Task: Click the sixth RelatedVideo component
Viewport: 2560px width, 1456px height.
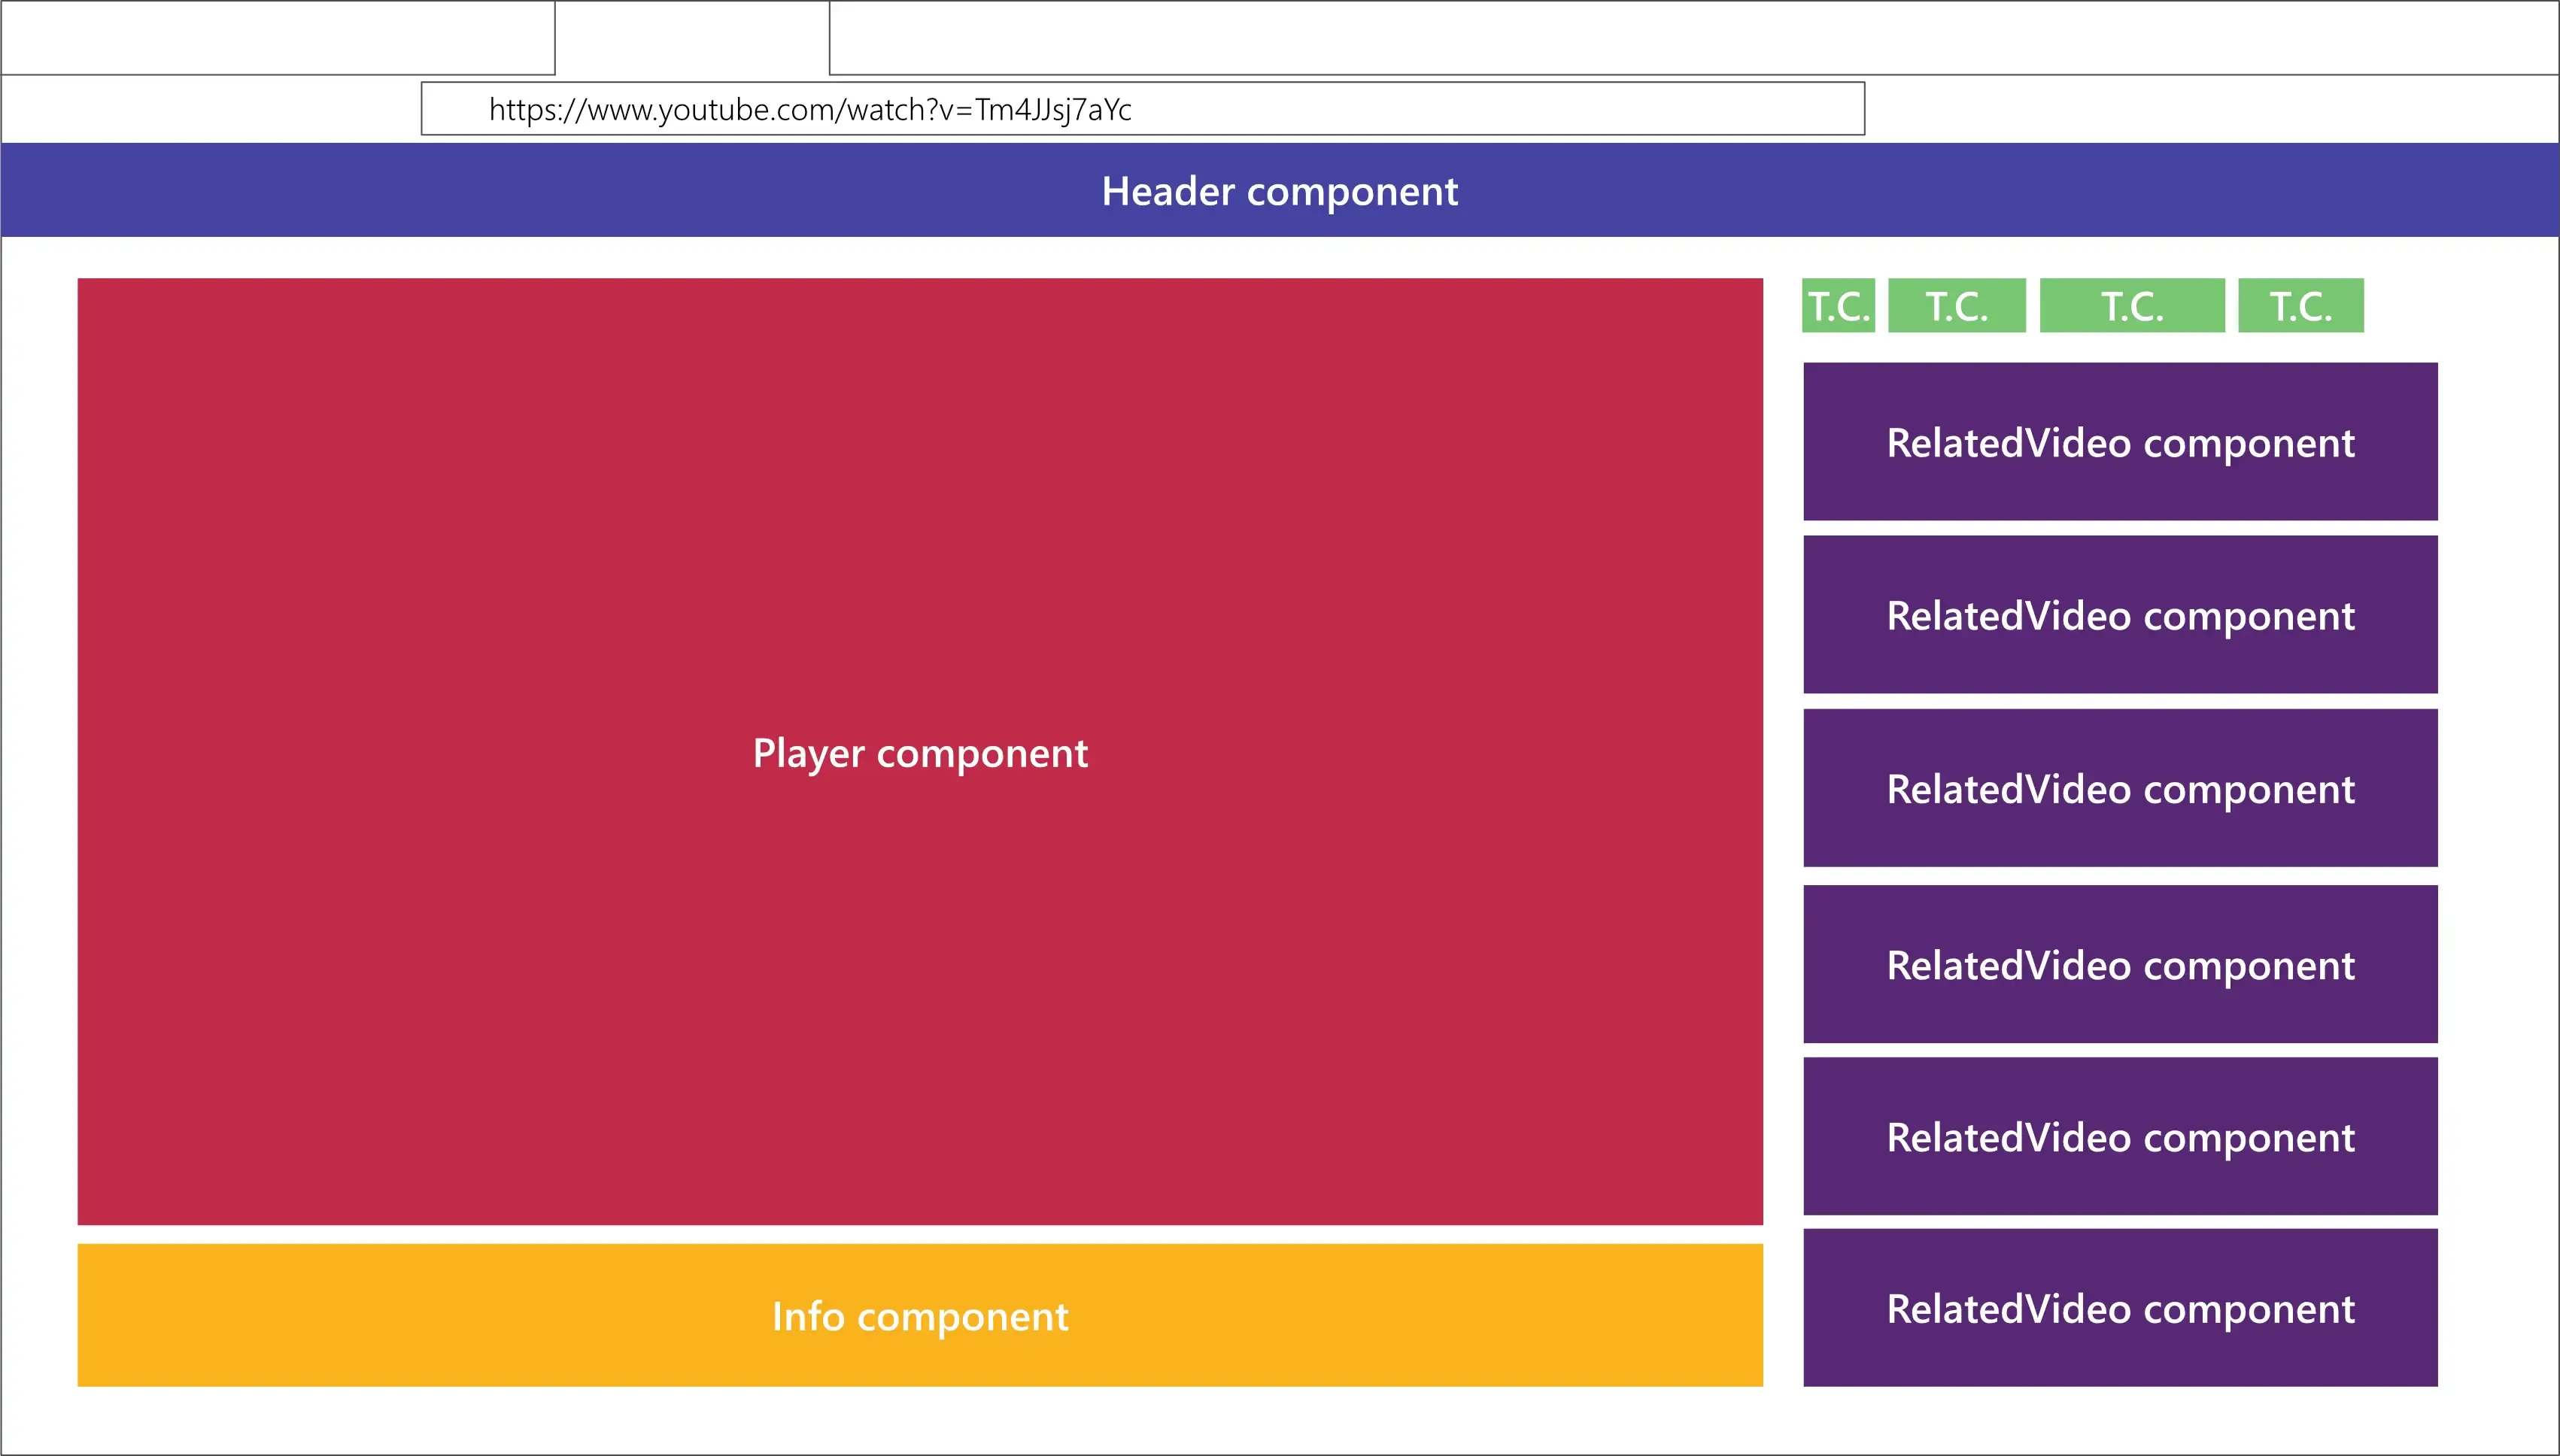Action: point(2120,1307)
